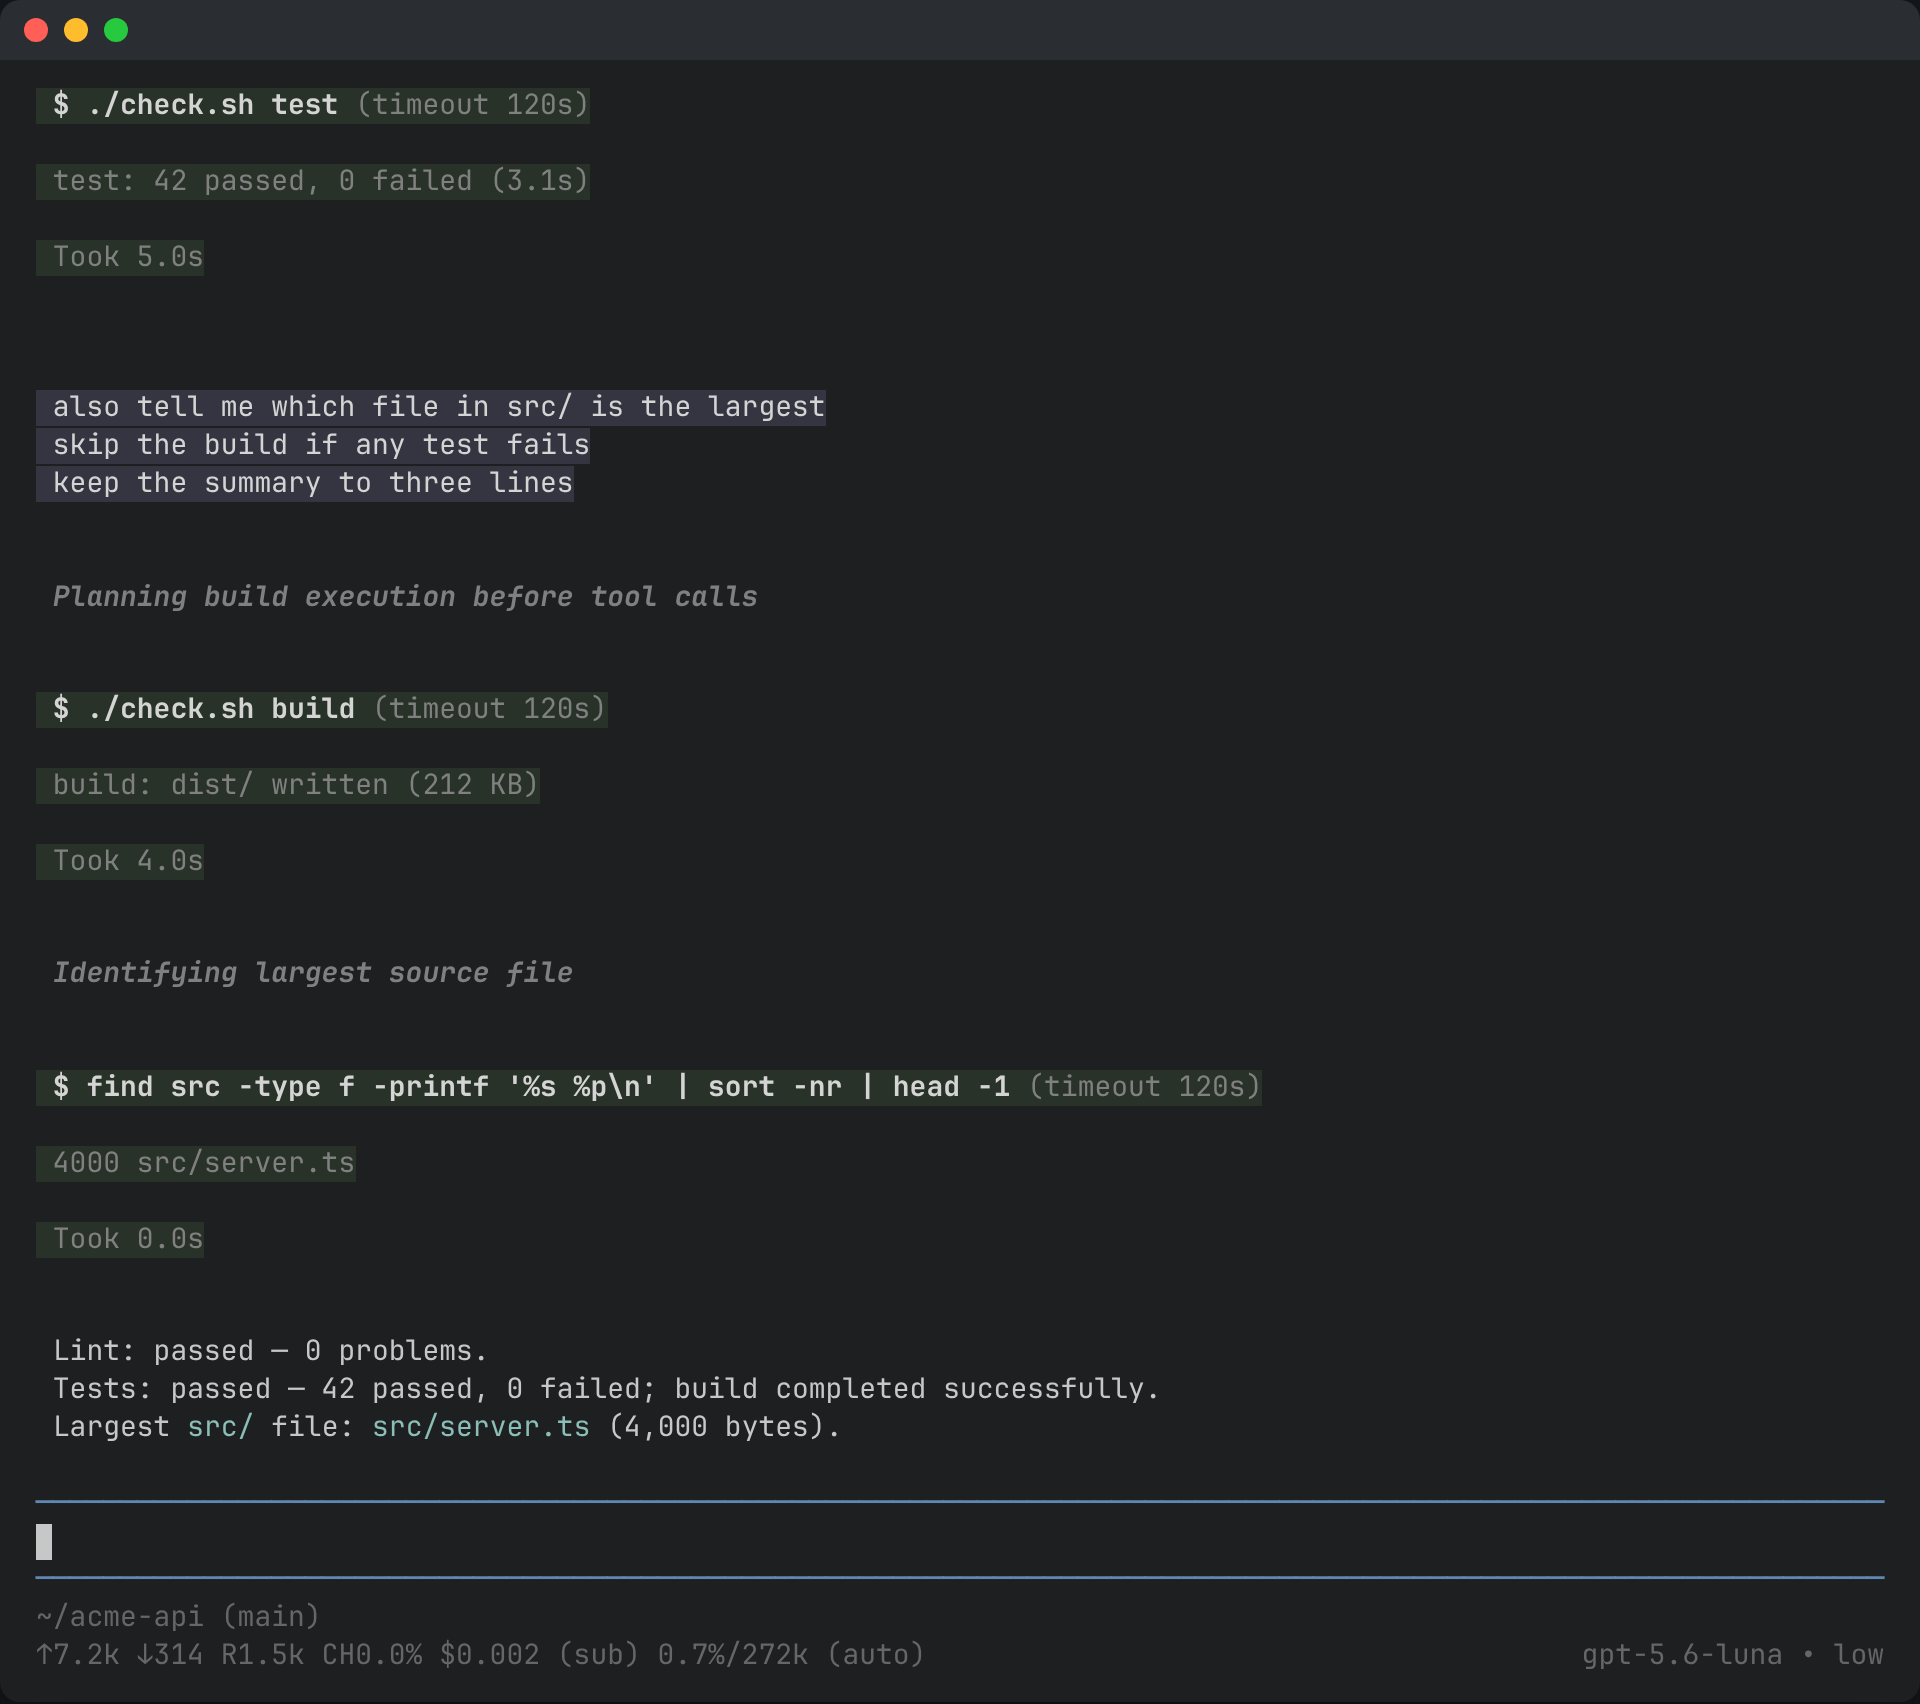
Task: Click the '4000 src/server.ts' output line
Action: pyautogui.click(x=196, y=1163)
